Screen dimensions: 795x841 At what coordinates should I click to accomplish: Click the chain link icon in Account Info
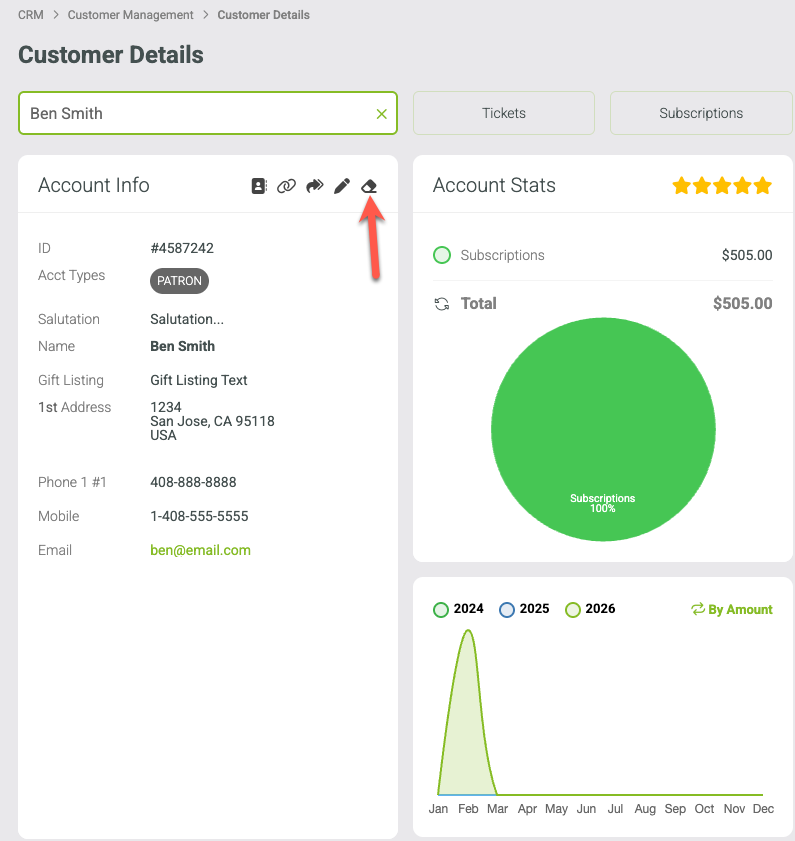(x=286, y=186)
